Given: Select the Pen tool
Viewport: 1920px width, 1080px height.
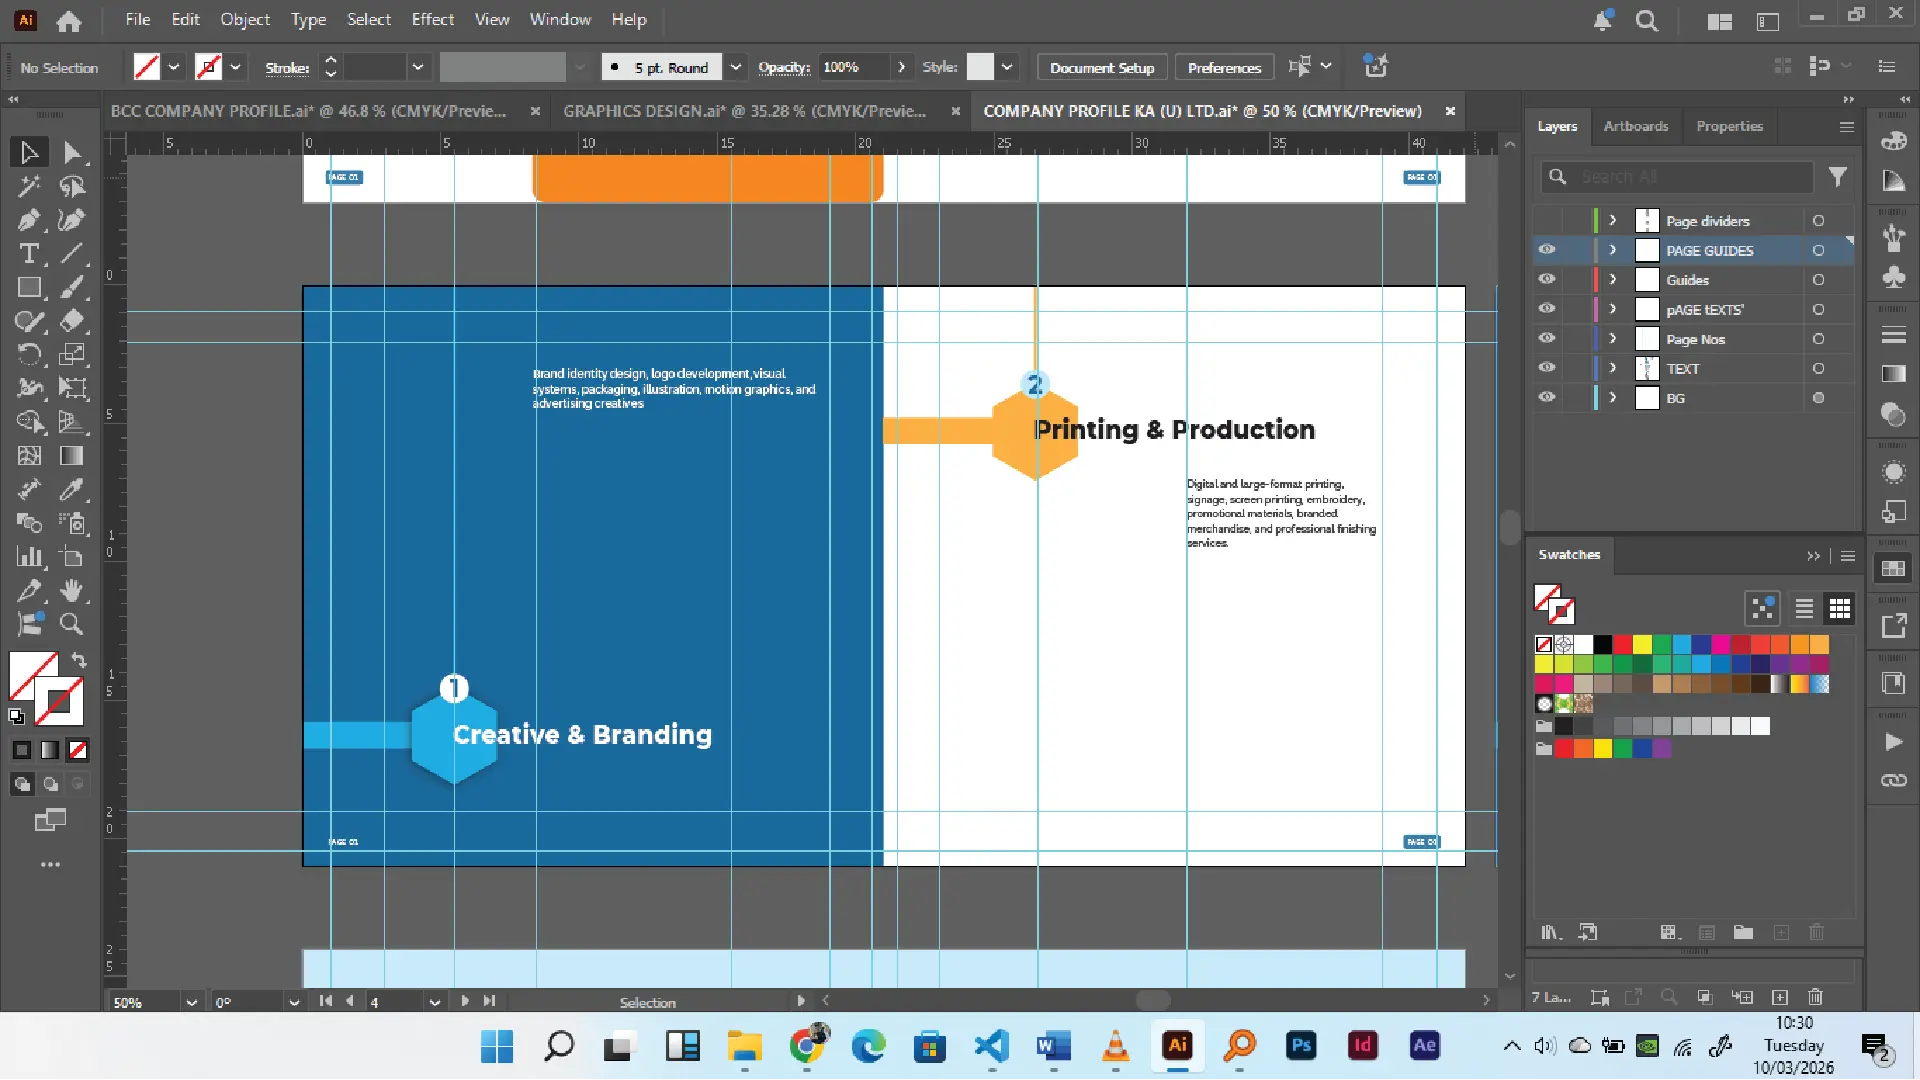Looking at the screenshot, I should point(29,220).
